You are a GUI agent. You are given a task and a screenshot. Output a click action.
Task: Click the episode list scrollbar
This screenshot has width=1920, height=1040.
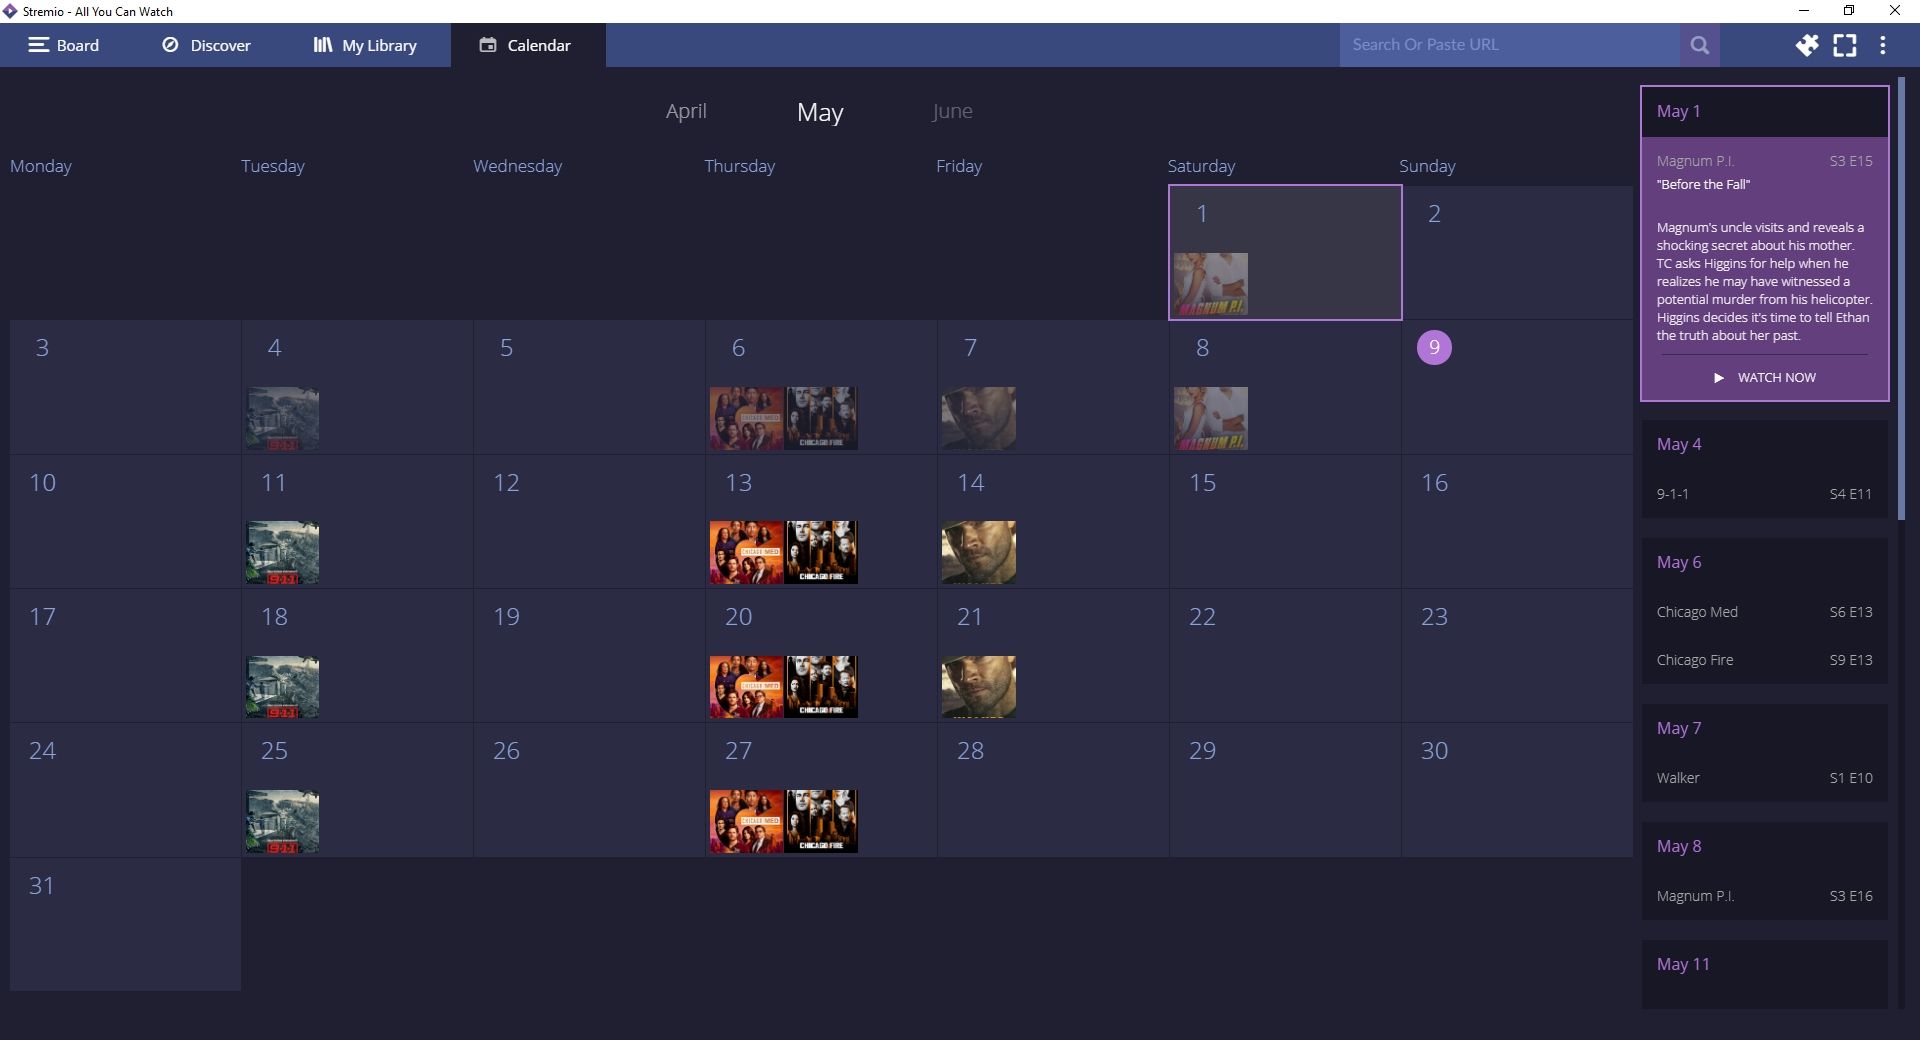pyautogui.click(x=1901, y=300)
